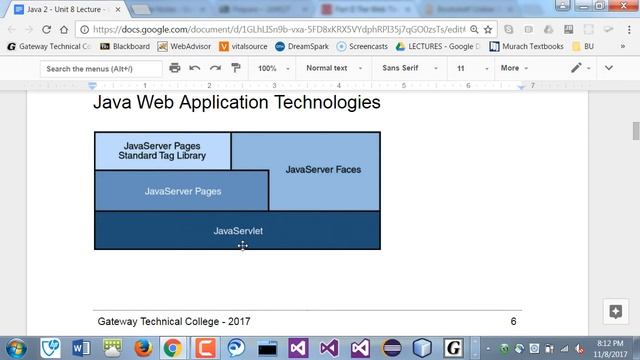
Task: Open the LECTURES - Google Drive bookmark
Action: tap(438, 47)
